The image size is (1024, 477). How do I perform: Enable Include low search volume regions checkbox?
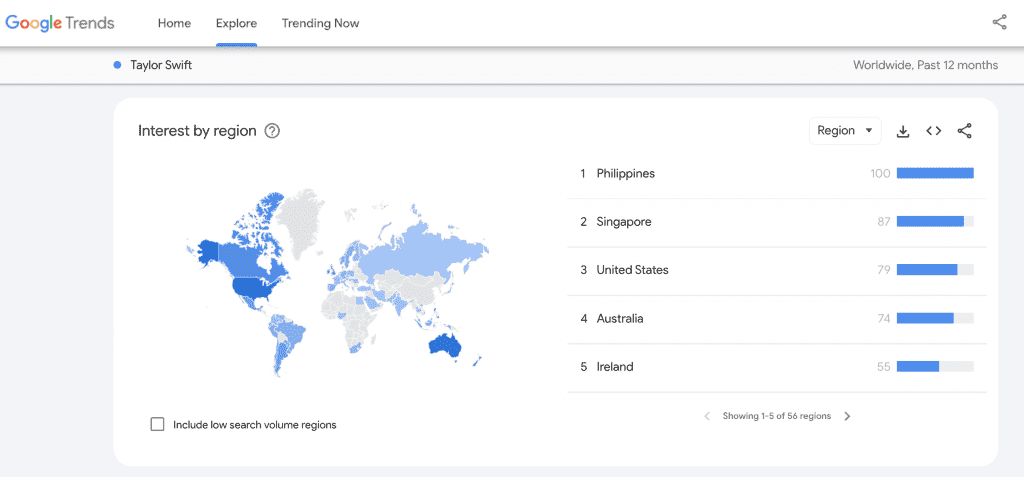[157, 425]
